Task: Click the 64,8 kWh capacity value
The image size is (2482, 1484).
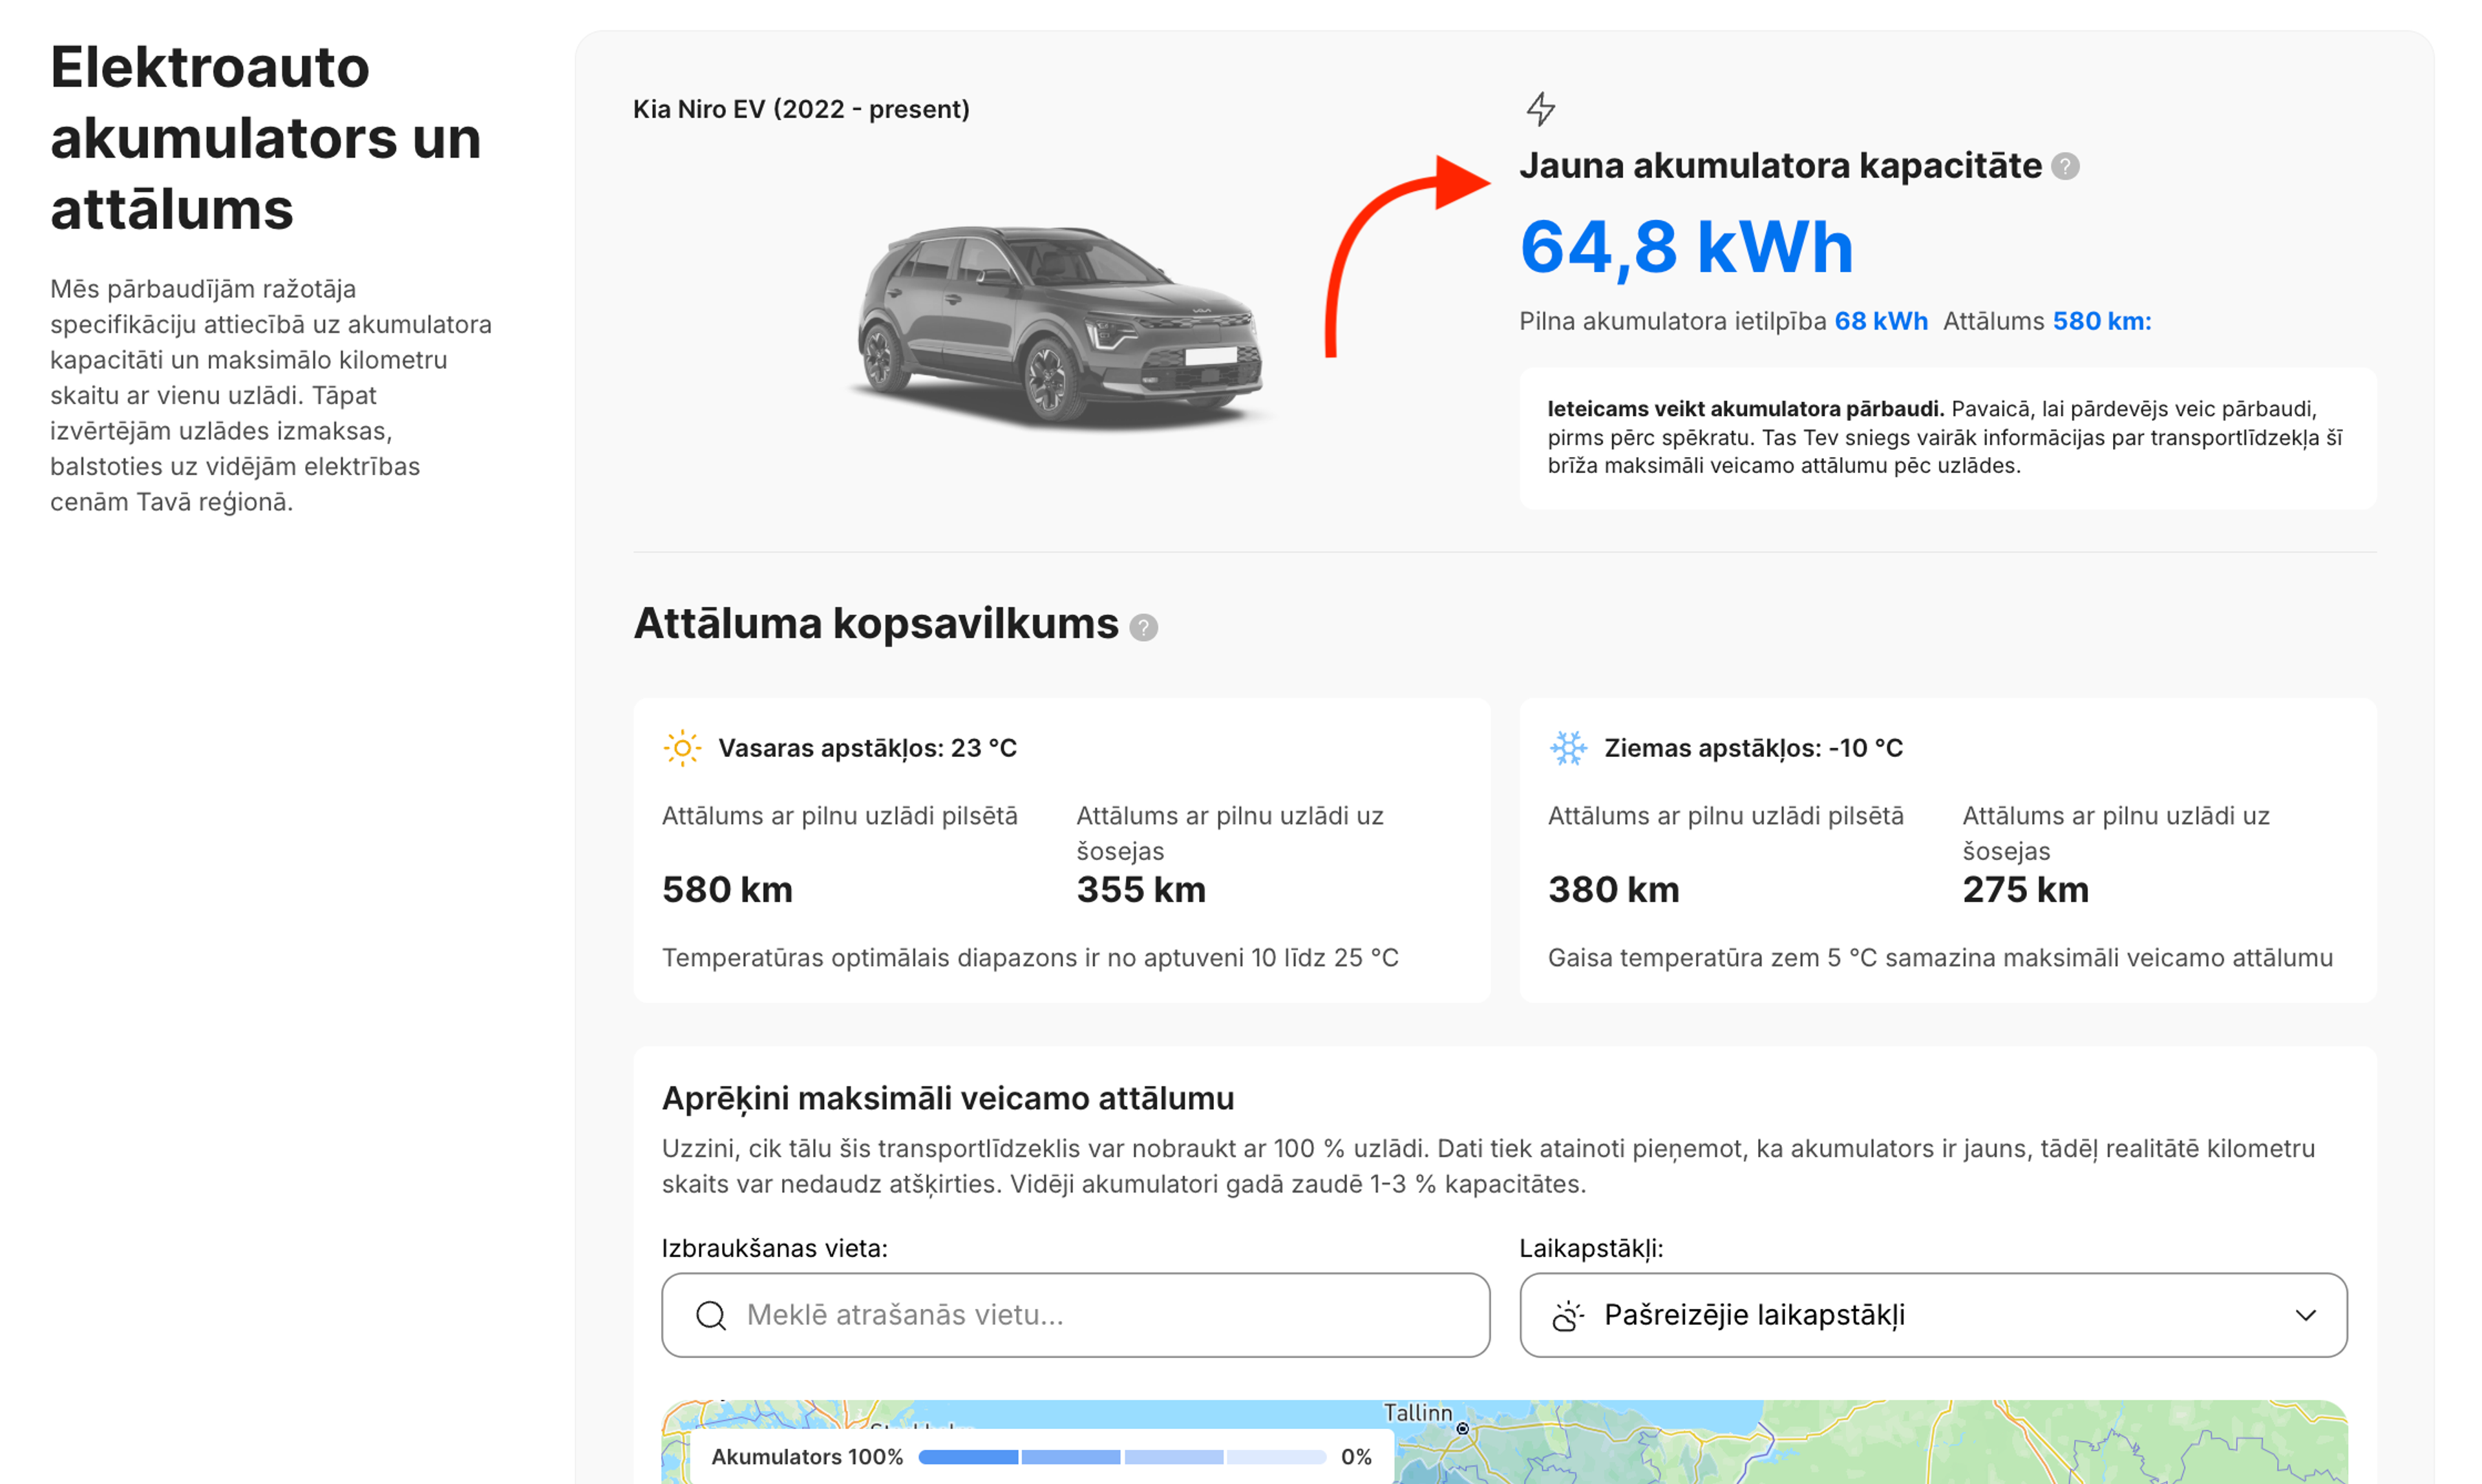Action: click(1686, 247)
